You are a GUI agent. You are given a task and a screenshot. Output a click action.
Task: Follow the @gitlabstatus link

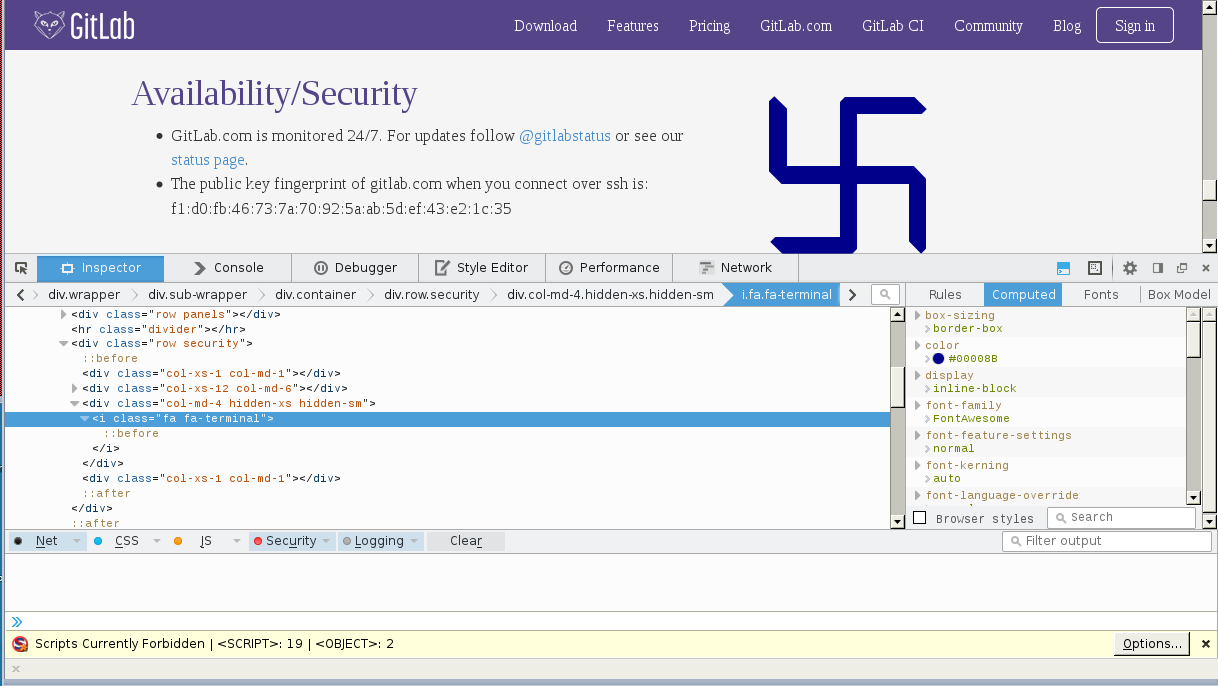565,136
